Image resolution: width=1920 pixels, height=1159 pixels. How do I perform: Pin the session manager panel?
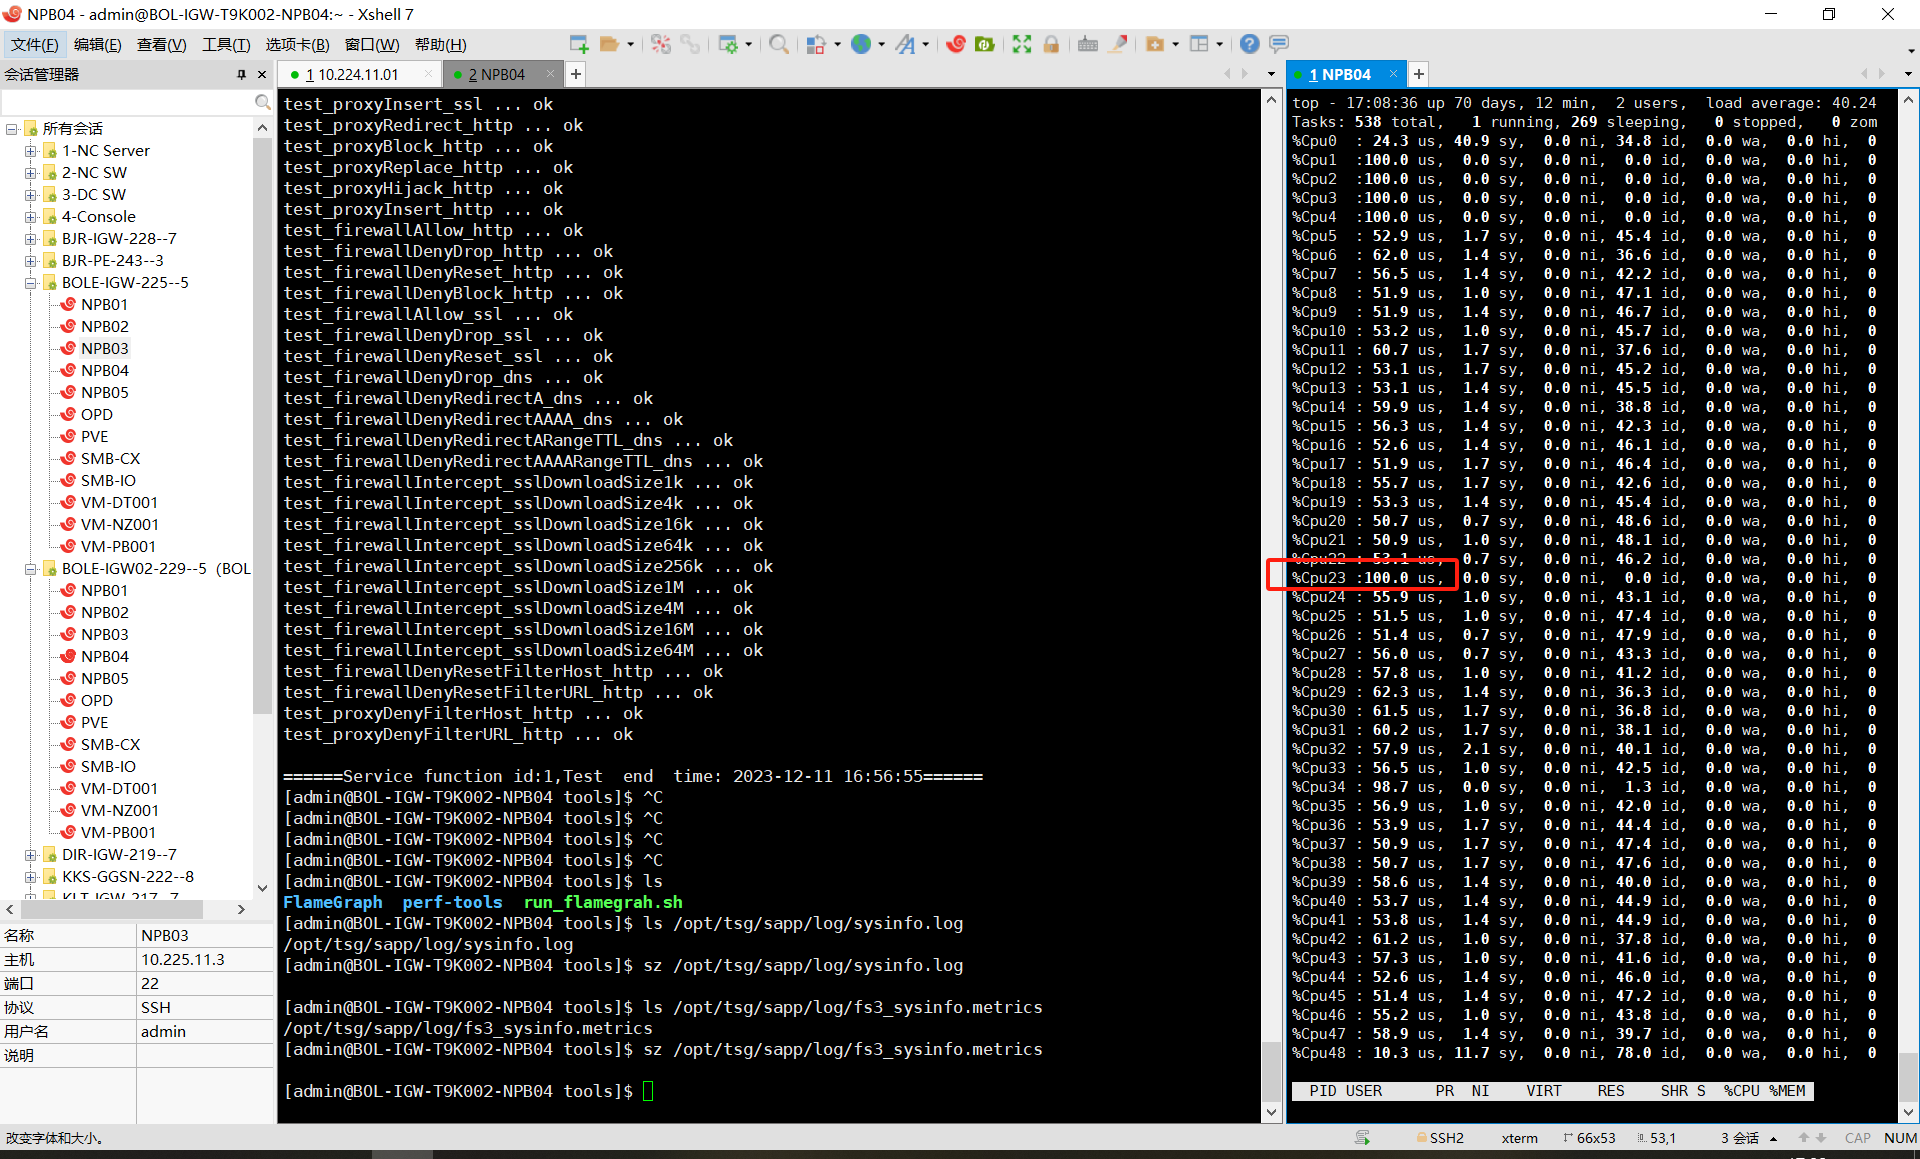point(241,74)
